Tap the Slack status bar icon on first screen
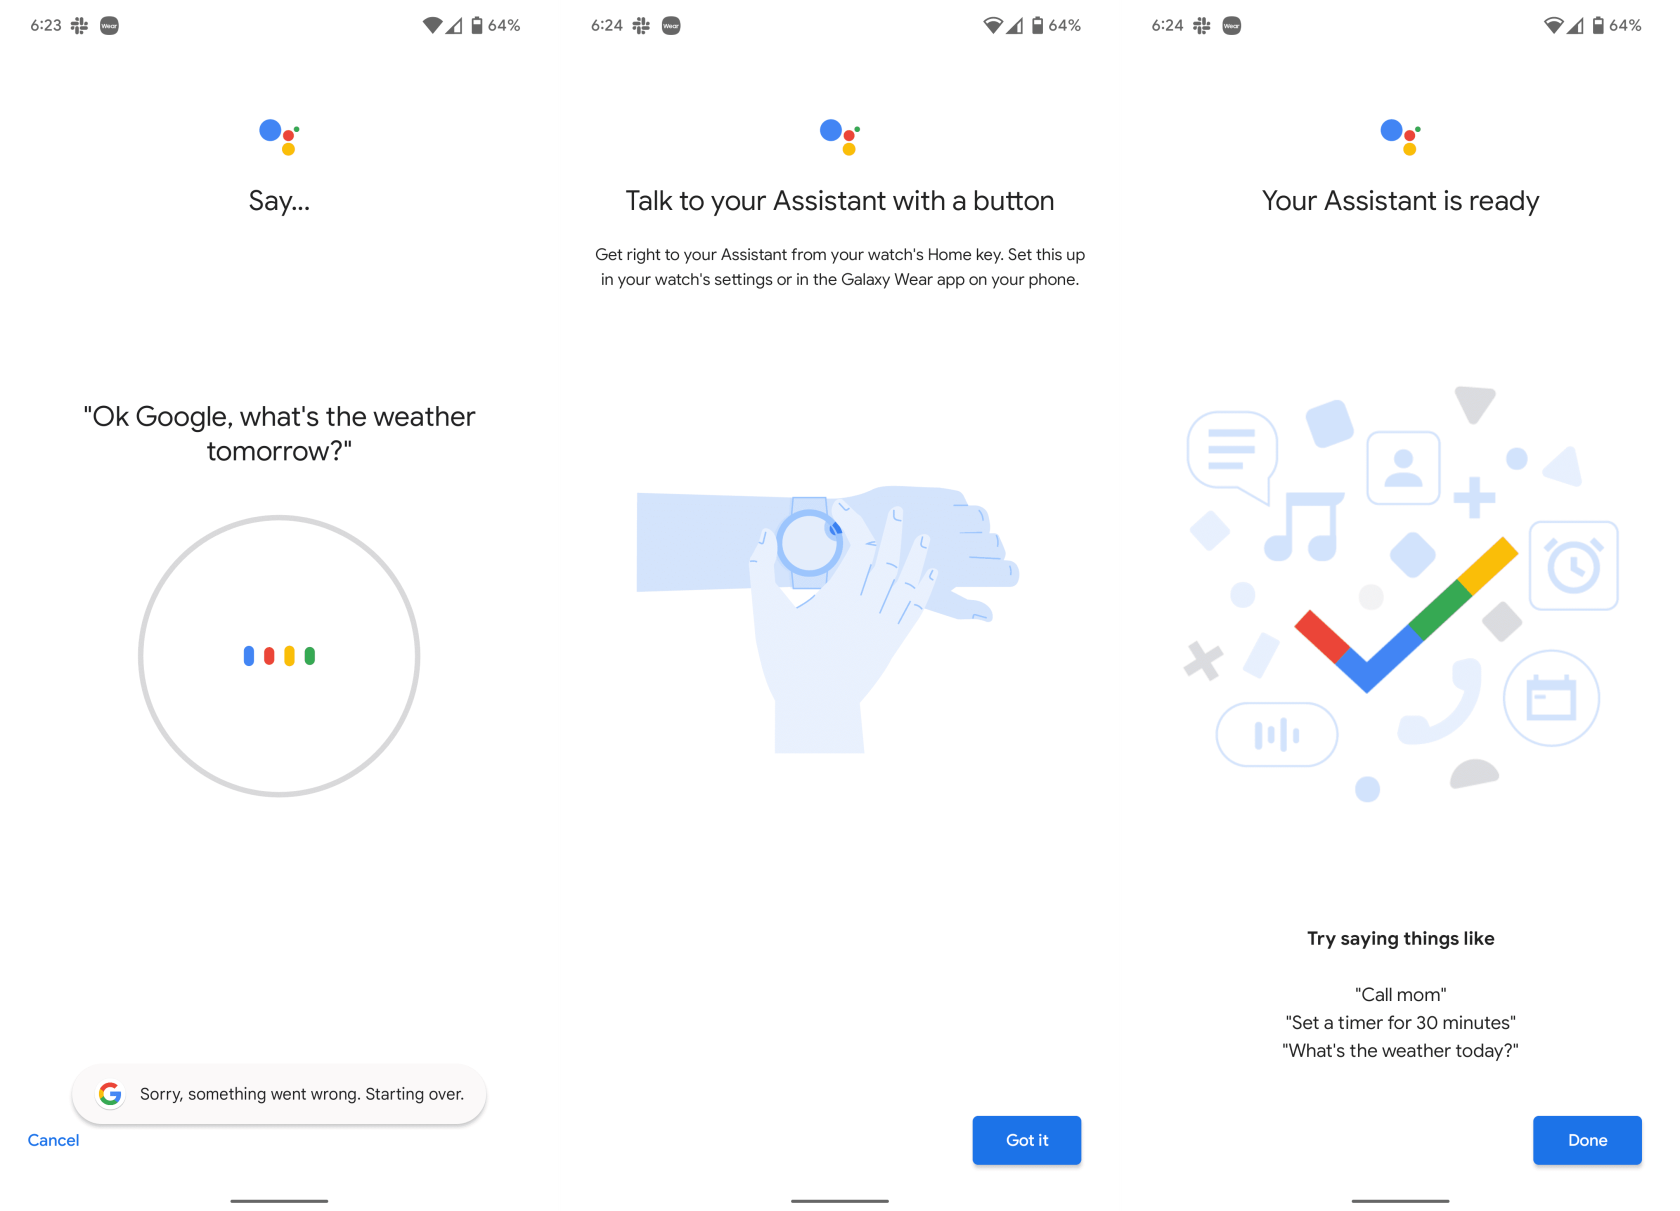The image size is (1680, 1211). coord(79,26)
